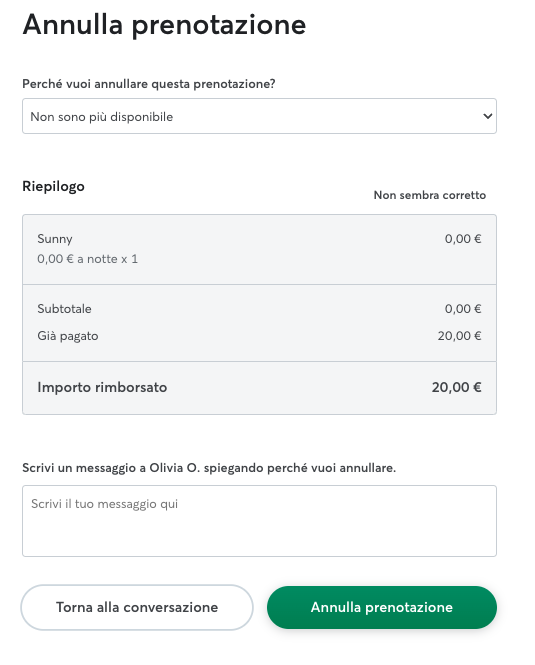Click the chevron arrow on reason selector

point(487,116)
